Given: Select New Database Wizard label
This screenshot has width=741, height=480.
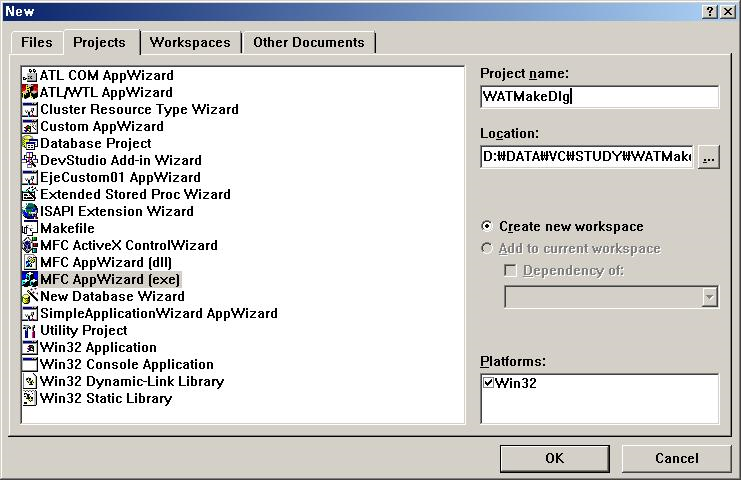Looking at the screenshot, I should (112, 296).
